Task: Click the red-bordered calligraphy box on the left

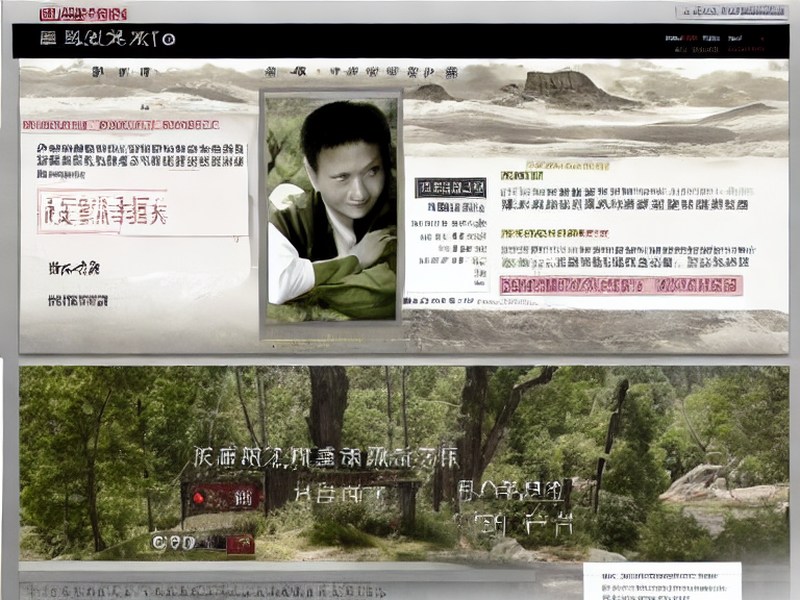Action: (x=103, y=211)
